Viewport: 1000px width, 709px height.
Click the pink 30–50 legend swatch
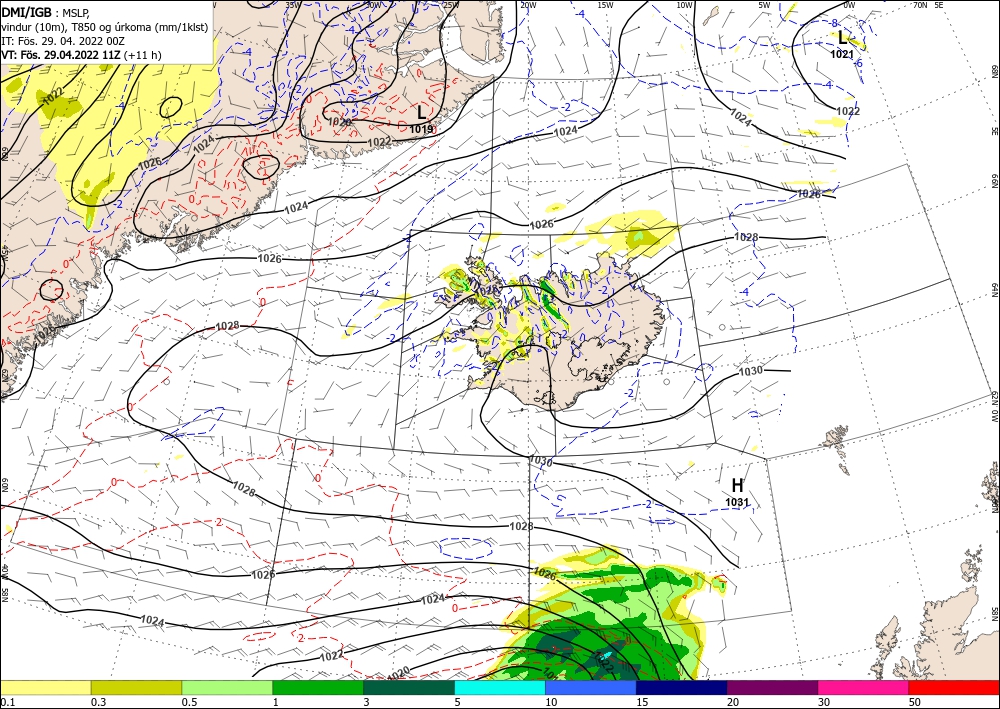click(x=864, y=687)
